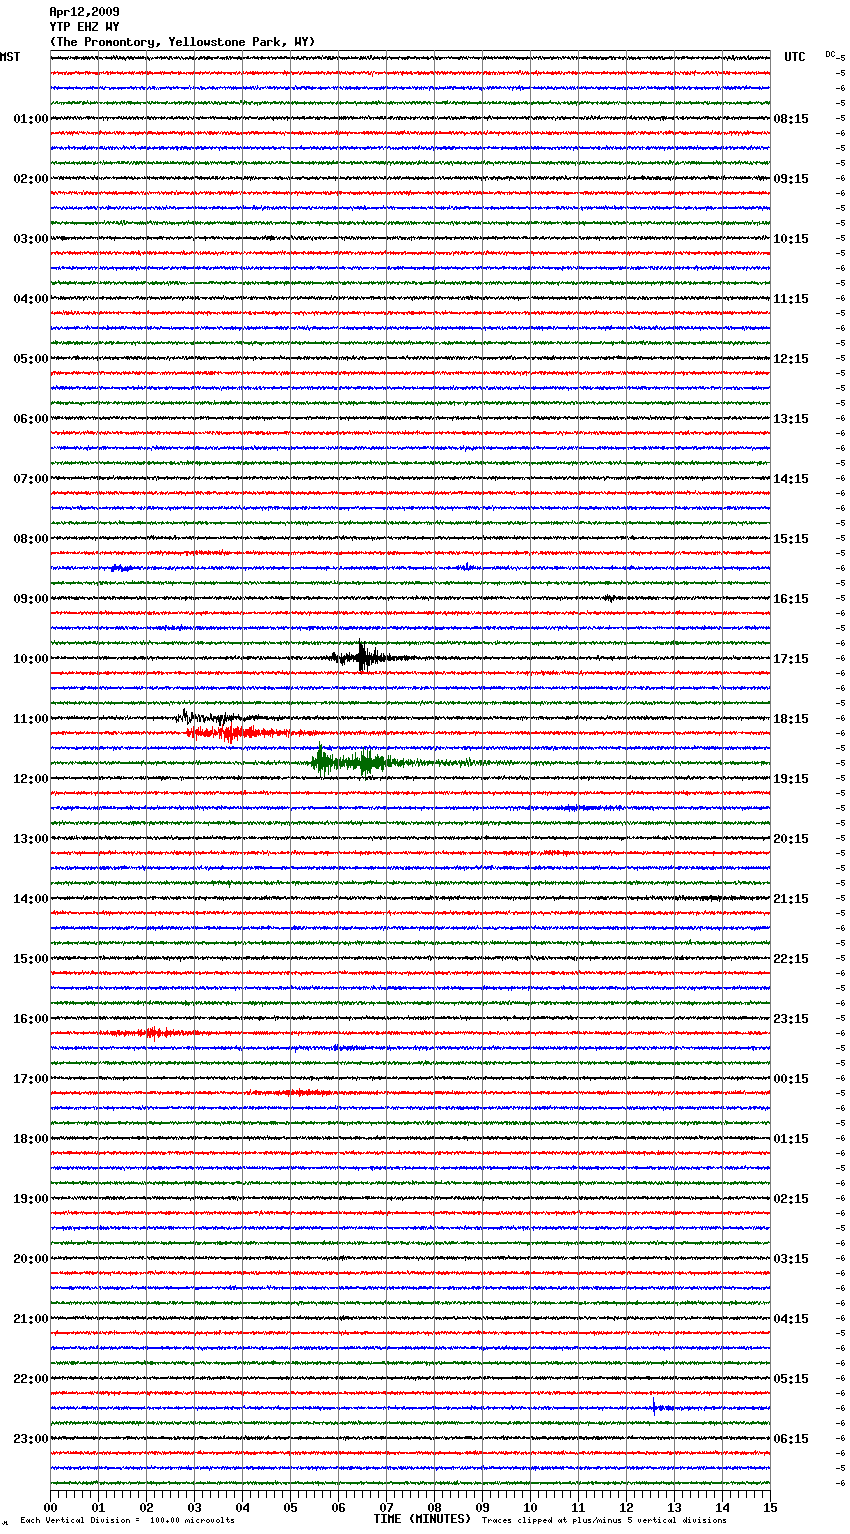This screenshot has width=850, height=1534.
Task: Click the 08:15 UTC label
Action: click(x=791, y=119)
